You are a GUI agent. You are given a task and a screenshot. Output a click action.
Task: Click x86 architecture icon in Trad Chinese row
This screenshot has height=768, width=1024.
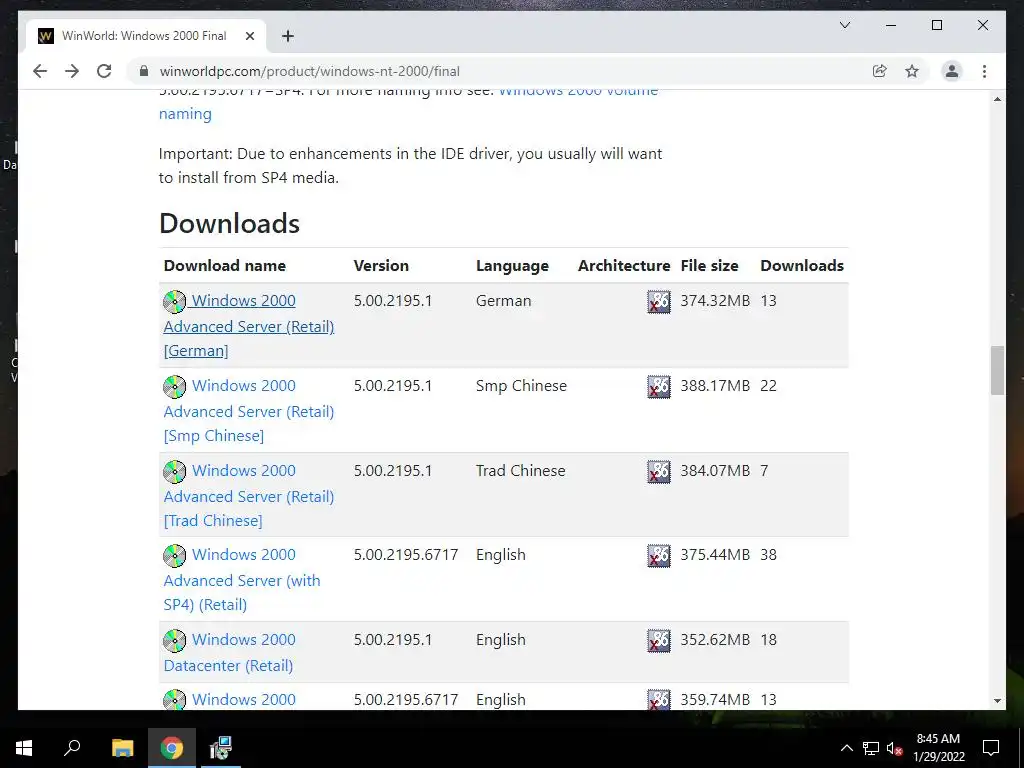click(659, 472)
